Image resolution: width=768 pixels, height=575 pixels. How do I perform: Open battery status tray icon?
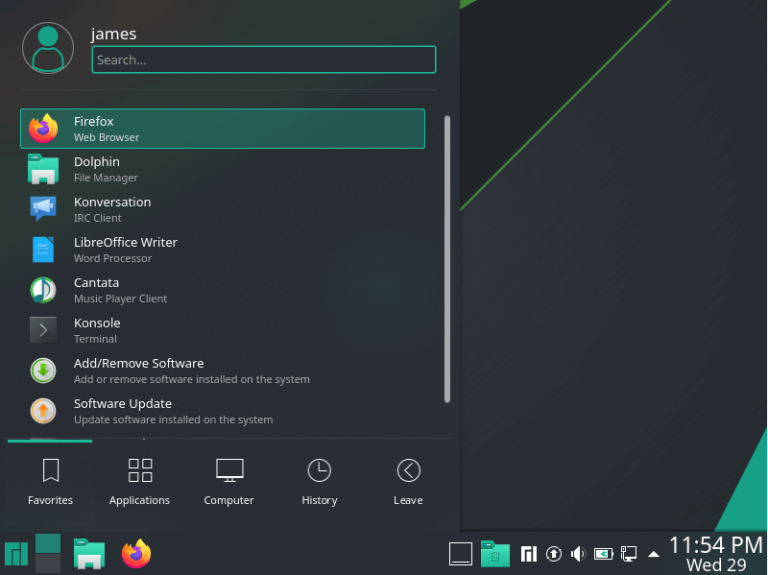[604, 554]
